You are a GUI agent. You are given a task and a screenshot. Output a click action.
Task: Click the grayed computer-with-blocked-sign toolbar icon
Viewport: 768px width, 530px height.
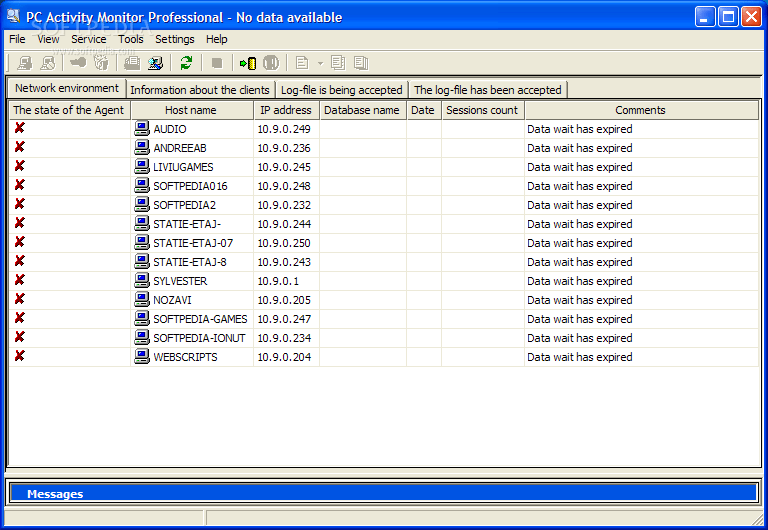(x=48, y=63)
